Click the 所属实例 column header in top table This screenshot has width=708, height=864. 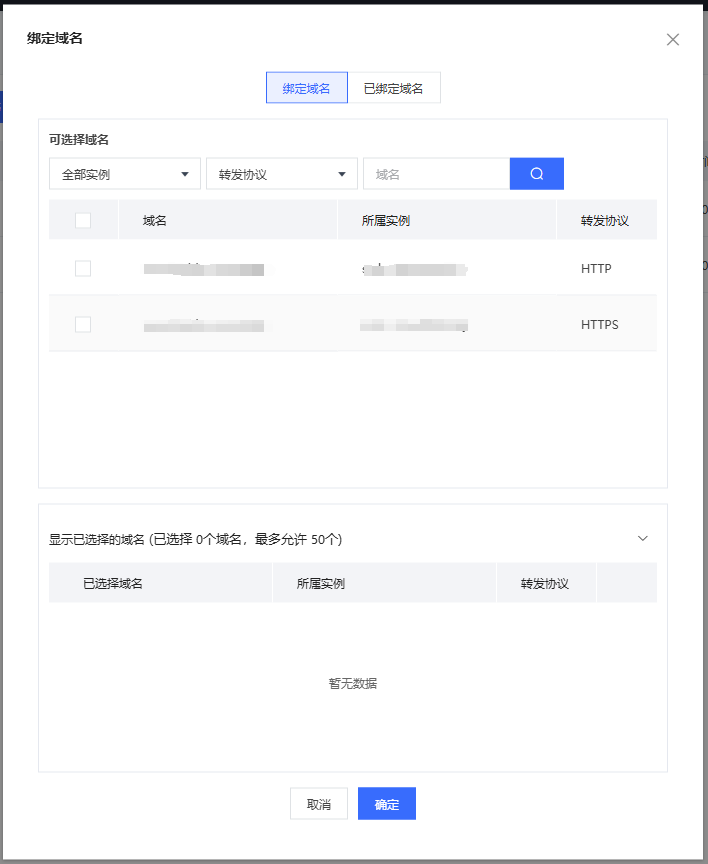click(386, 220)
